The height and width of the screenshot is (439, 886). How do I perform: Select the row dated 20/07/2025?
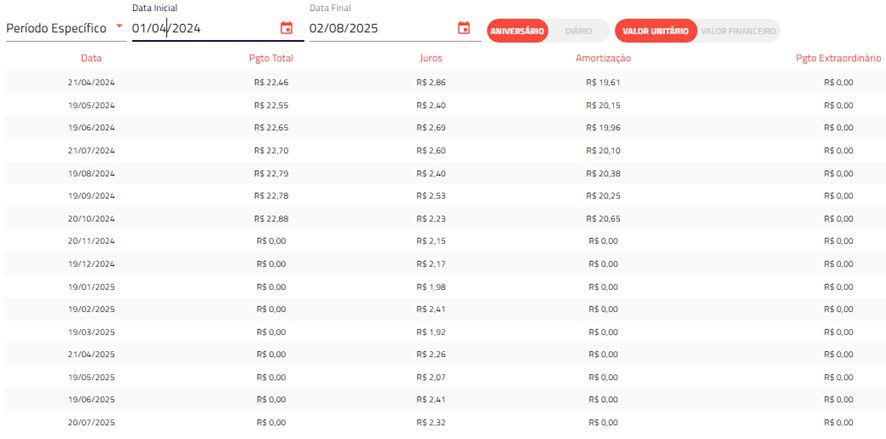pos(443,423)
